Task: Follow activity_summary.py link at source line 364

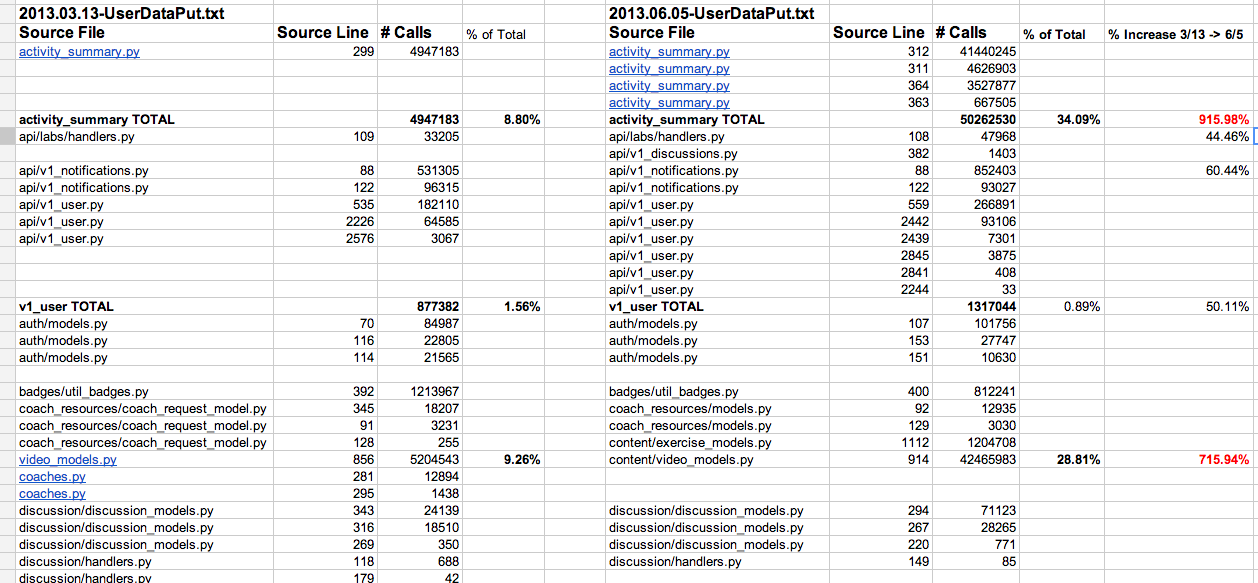Action: pos(669,86)
